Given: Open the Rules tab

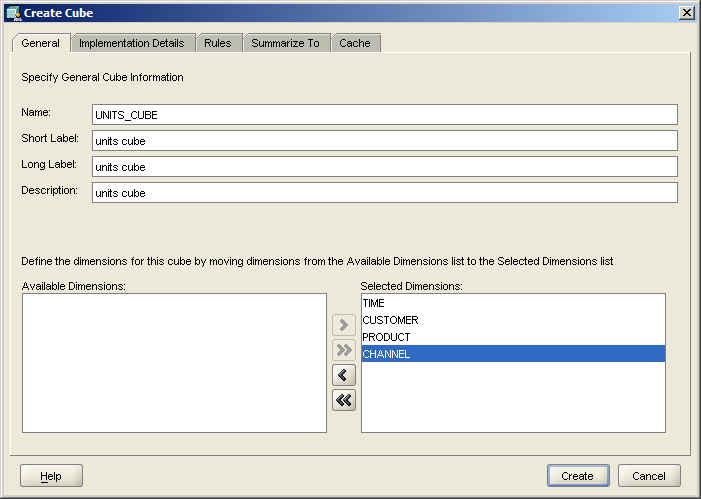Looking at the screenshot, I should point(218,43).
